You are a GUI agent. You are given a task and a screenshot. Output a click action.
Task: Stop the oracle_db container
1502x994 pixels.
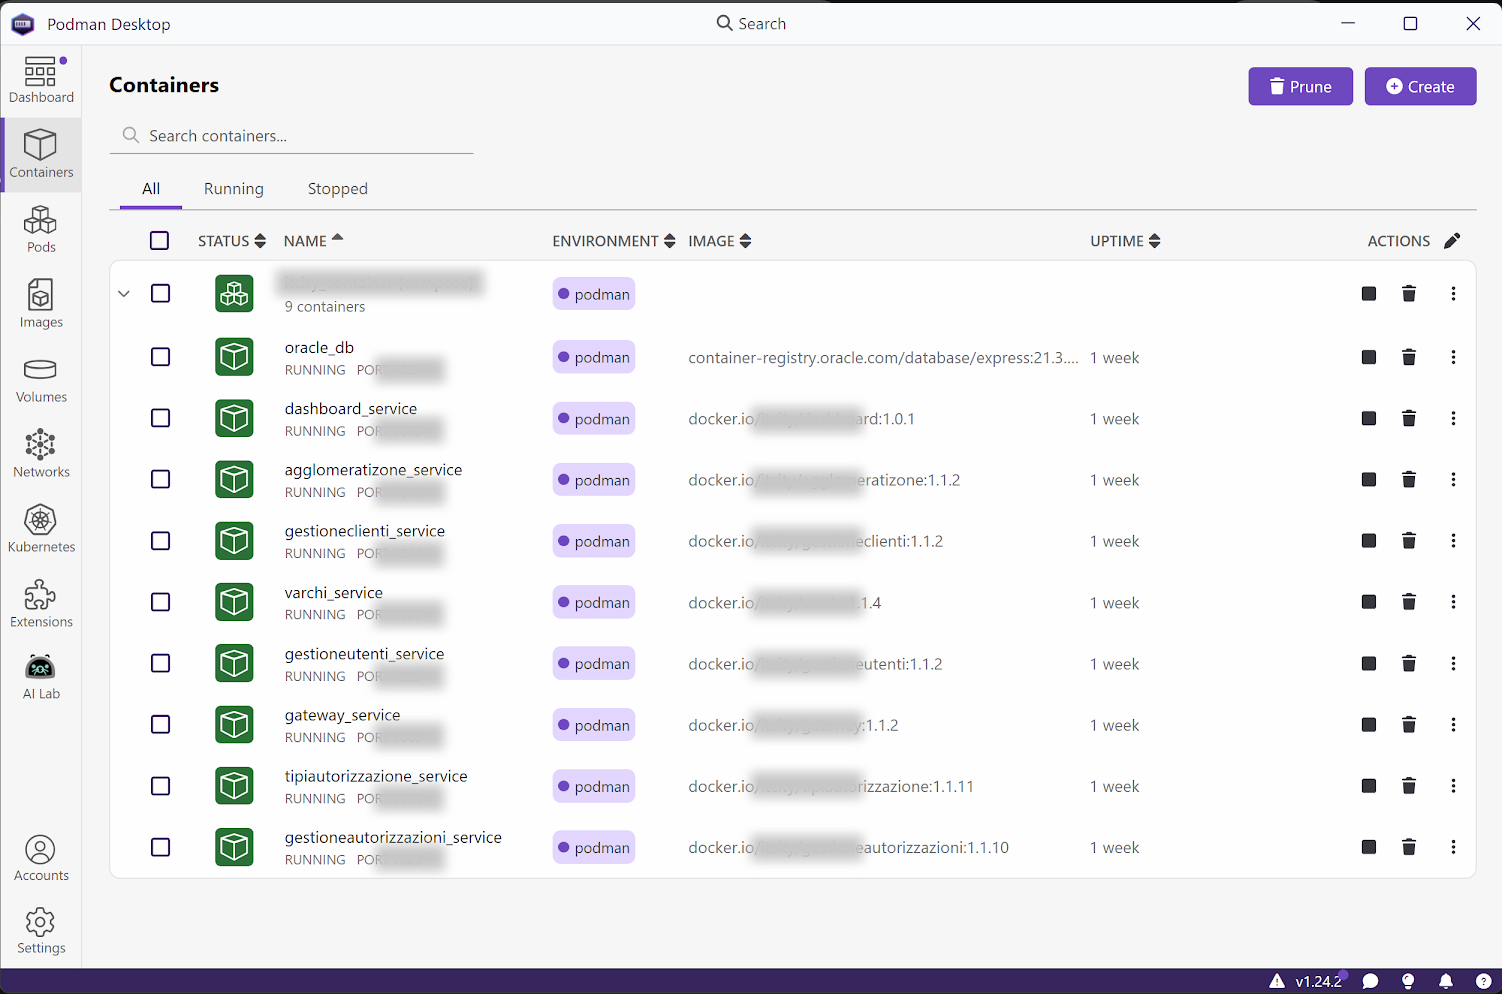click(x=1369, y=357)
